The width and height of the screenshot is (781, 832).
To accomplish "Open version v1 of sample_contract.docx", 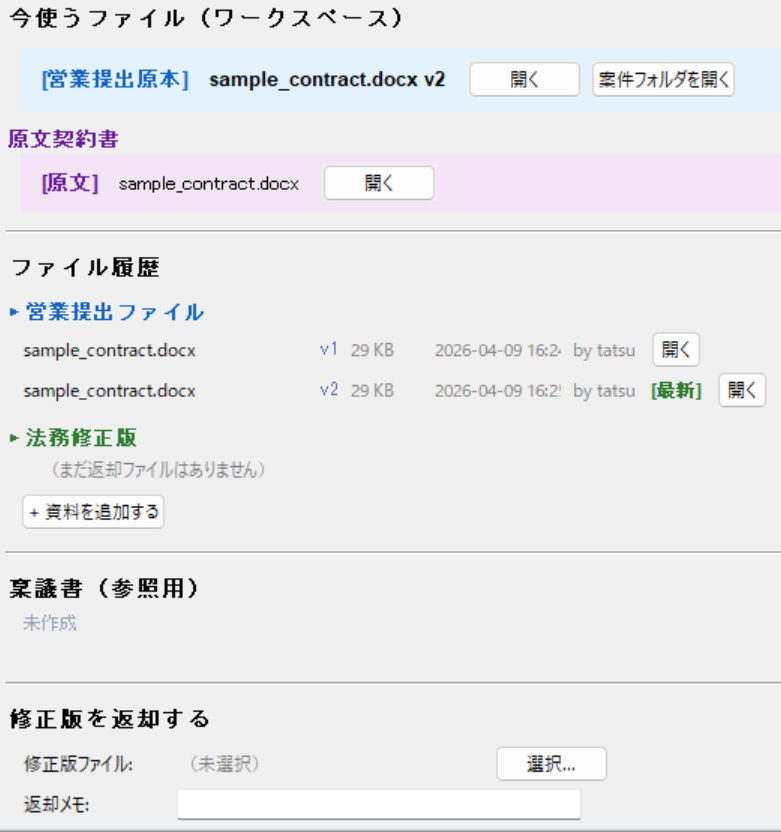I will click(676, 350).
